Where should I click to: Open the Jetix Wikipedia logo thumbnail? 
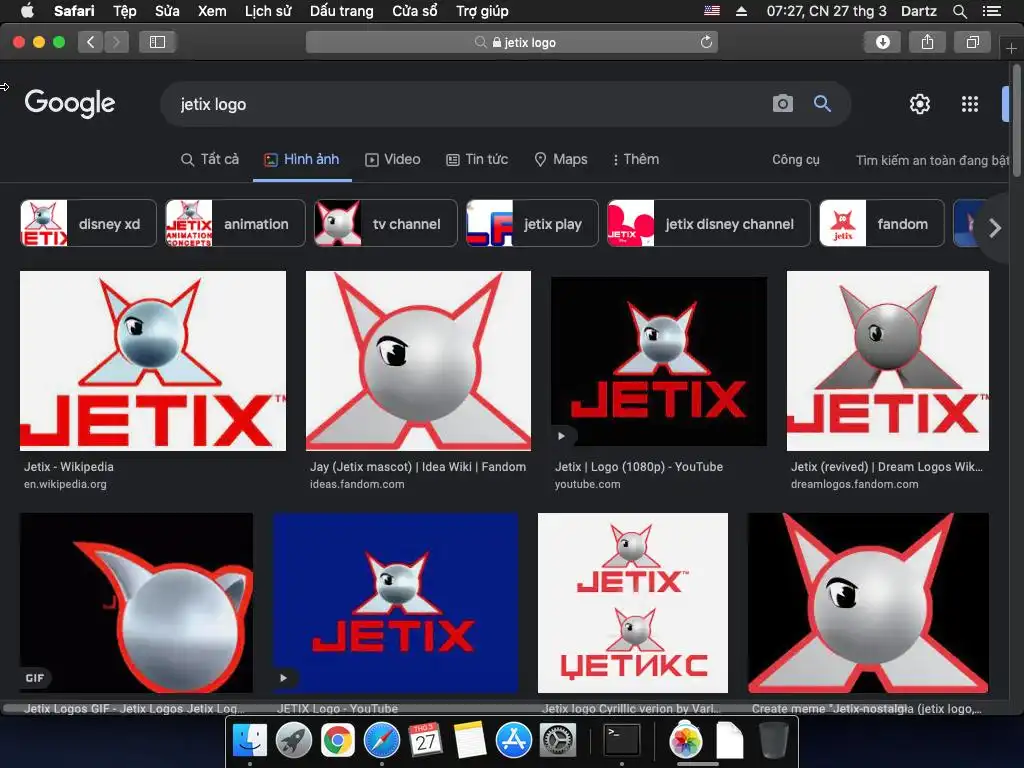tap(153, 360)
